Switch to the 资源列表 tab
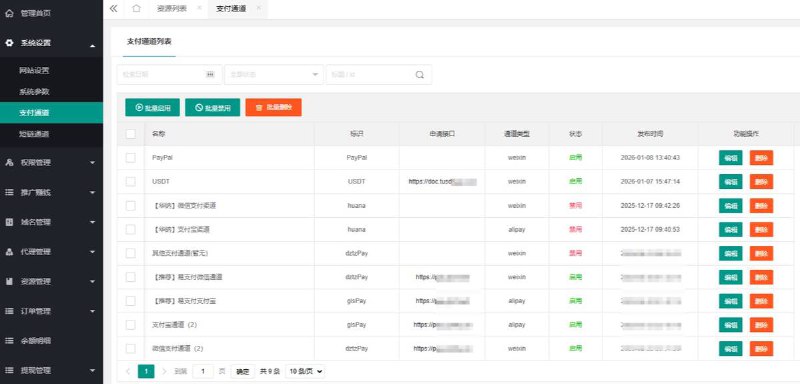Screen dimensions: 800x384 [x=172, y=9]
